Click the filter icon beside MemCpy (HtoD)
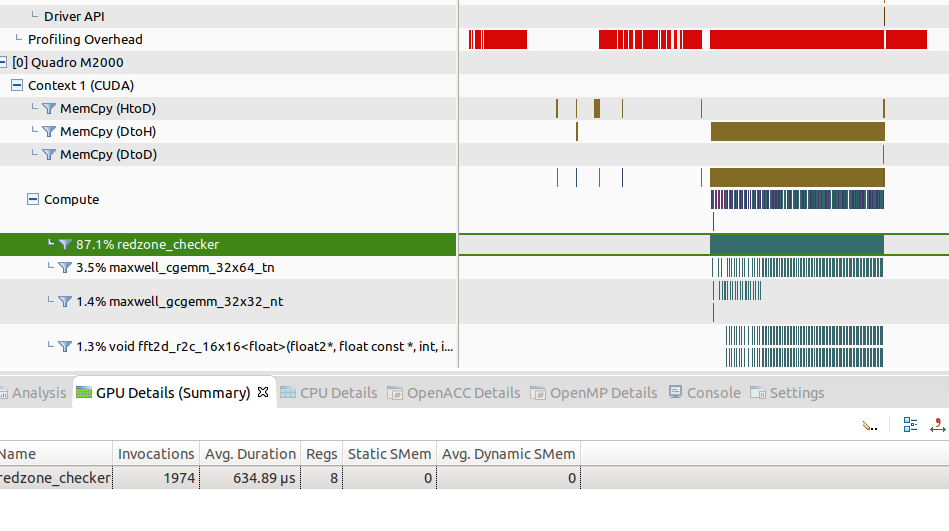 pyautogui.click(x=49, y=108)
